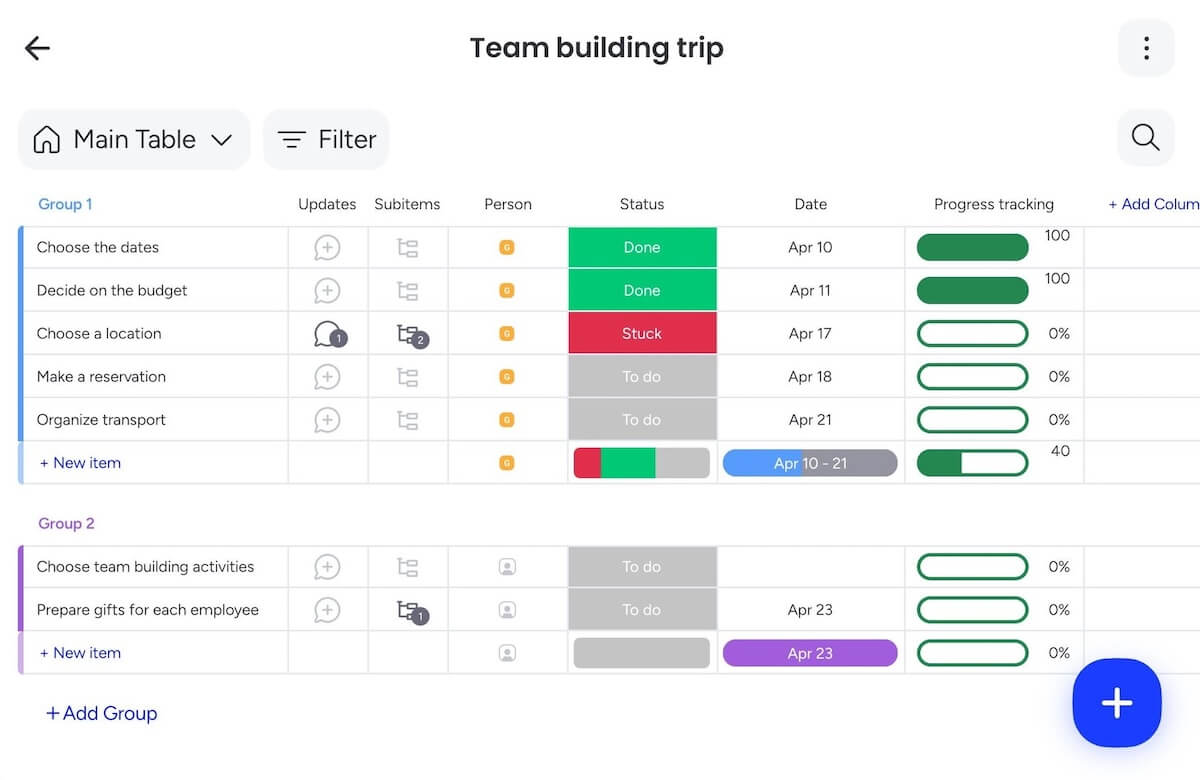1200x780 pixels.
Task: Click person avatar for Decide on the budget
Action: 507,291
